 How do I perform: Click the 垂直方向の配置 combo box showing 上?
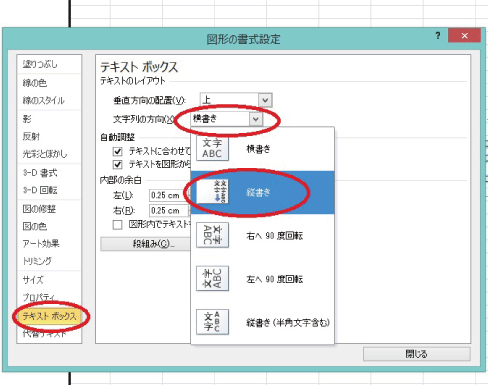(x=236, y=100)
